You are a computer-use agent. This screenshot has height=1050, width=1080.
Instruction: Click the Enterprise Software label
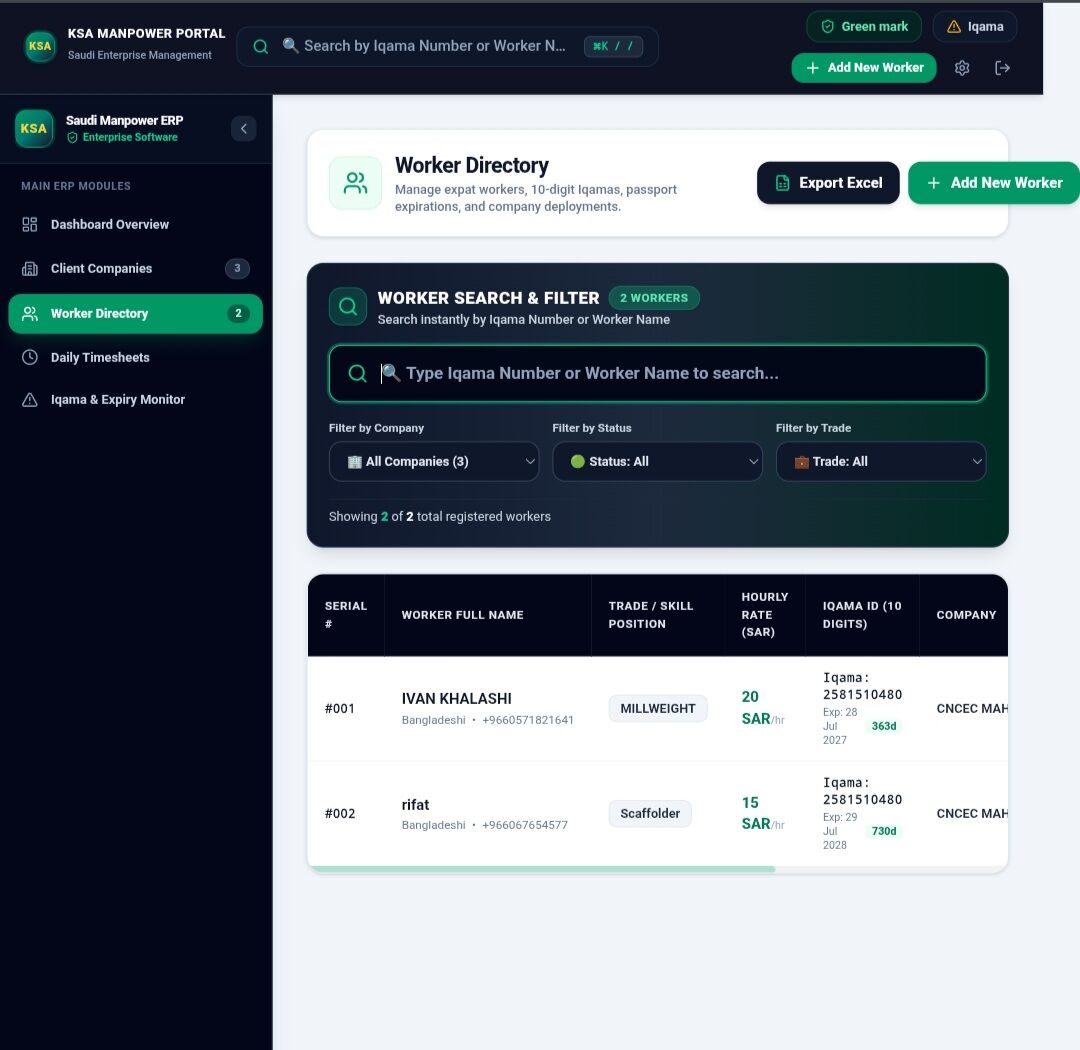click(130, 137)
